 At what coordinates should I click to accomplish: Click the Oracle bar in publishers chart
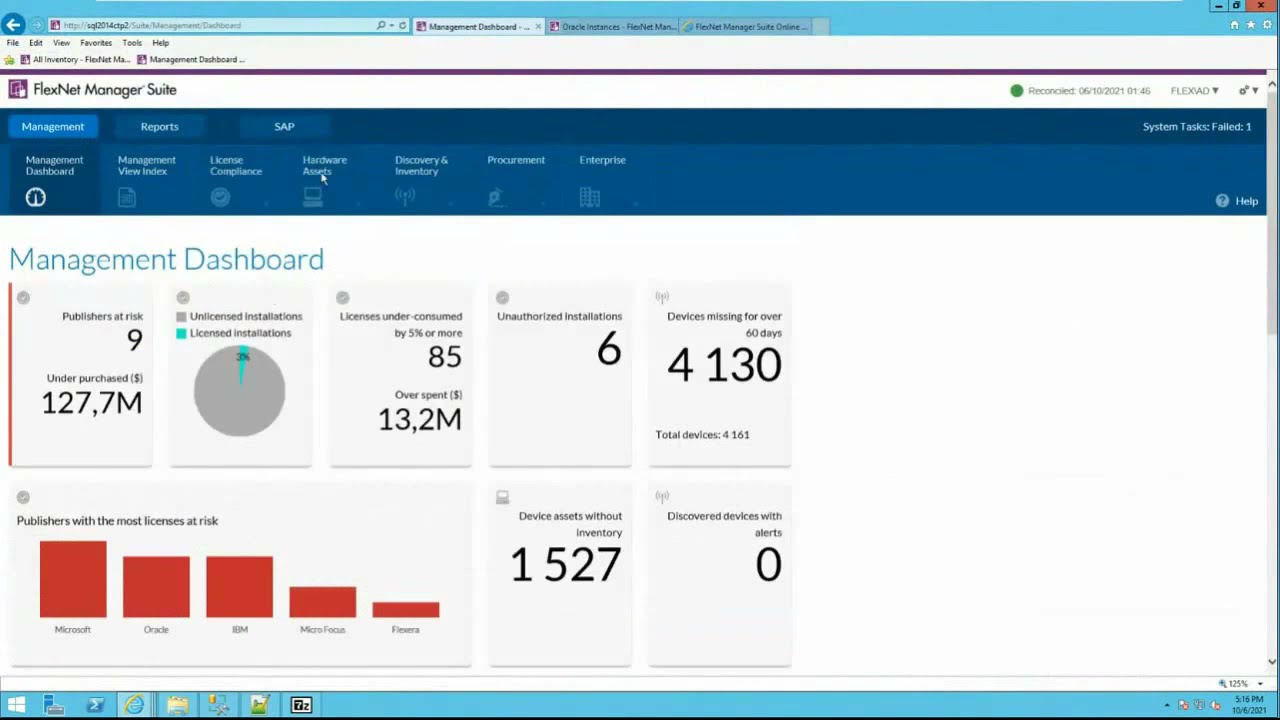pos(156,587)
